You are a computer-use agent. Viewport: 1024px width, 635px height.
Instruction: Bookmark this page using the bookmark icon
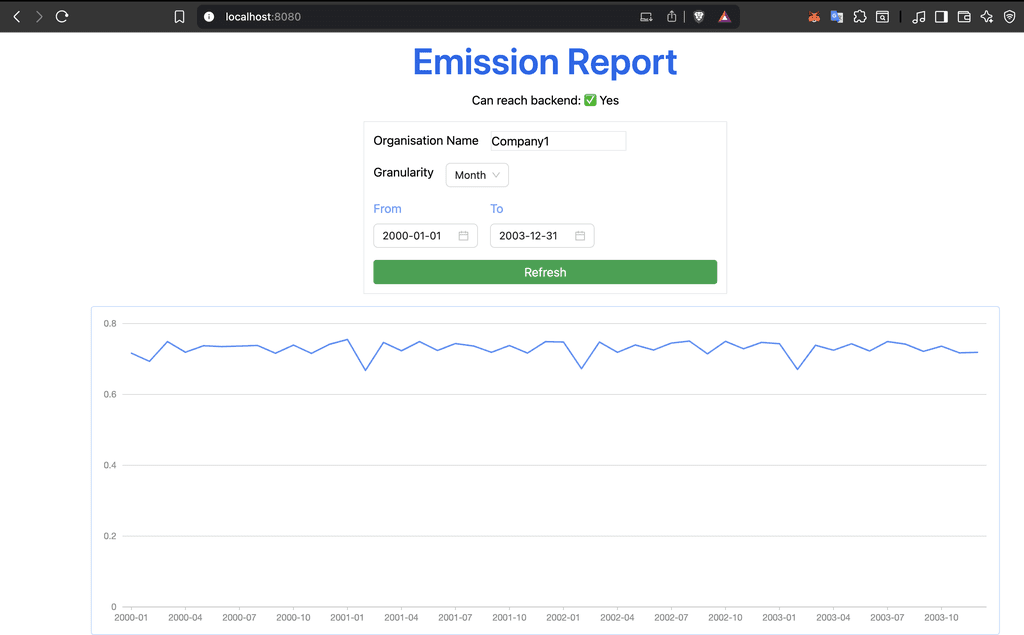click(x=179, y=17)
